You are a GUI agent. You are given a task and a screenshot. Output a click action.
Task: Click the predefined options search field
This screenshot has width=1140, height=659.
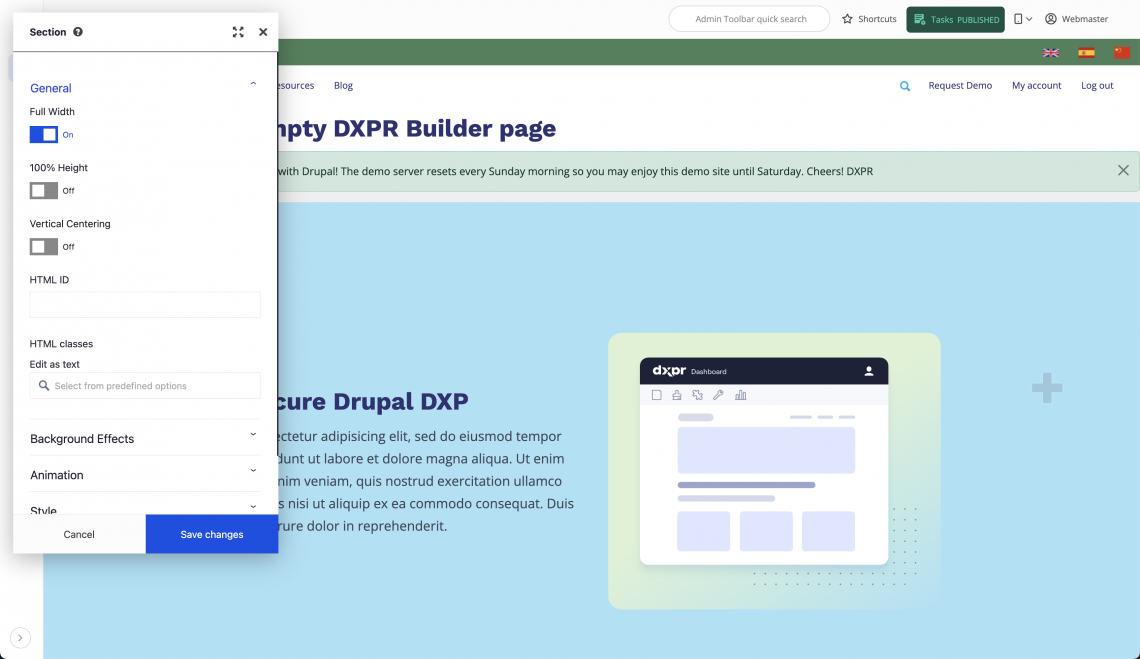145,386
